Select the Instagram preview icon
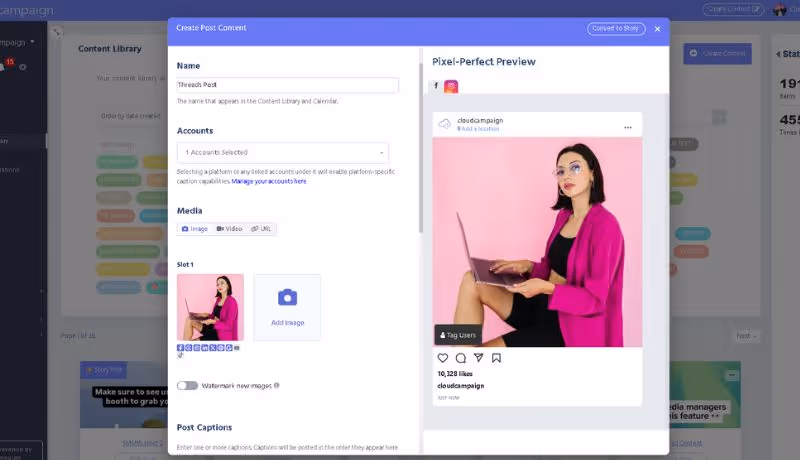The height and width of the screenshot is (460, 800). pyautogui.click(x=451, y=86)
